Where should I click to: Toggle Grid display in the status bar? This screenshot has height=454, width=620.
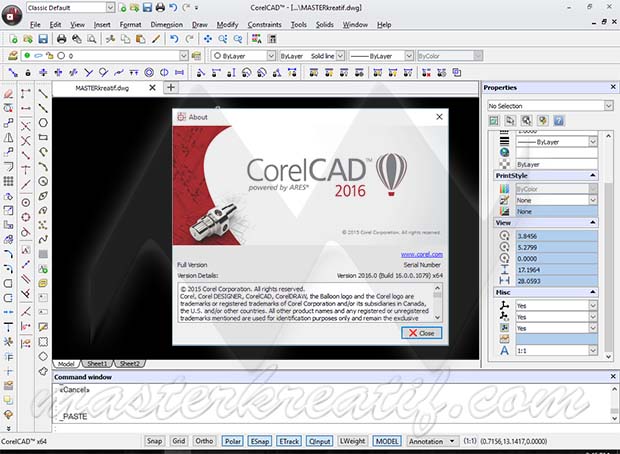pyautogui.click(x=179, y=440)
